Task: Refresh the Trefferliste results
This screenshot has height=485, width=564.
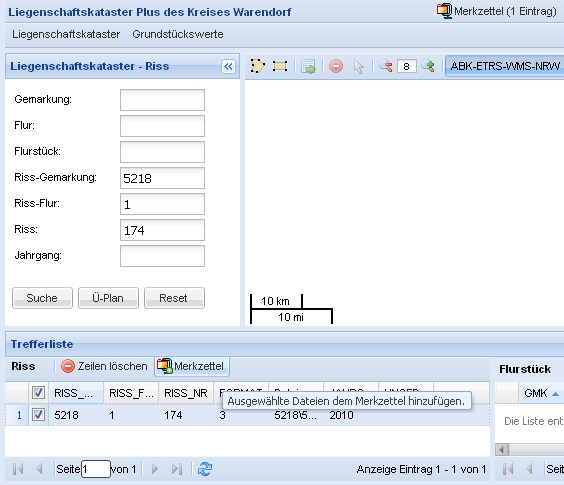Action: tap(205, 469)
